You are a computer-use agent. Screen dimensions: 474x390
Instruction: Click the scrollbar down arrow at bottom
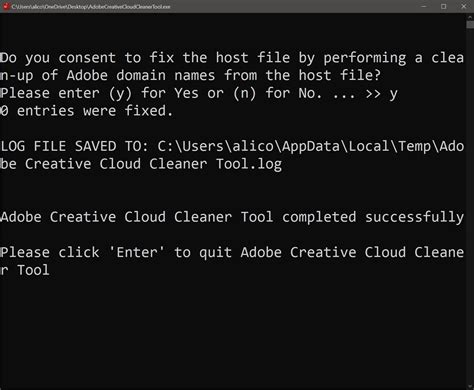point(470,386)
